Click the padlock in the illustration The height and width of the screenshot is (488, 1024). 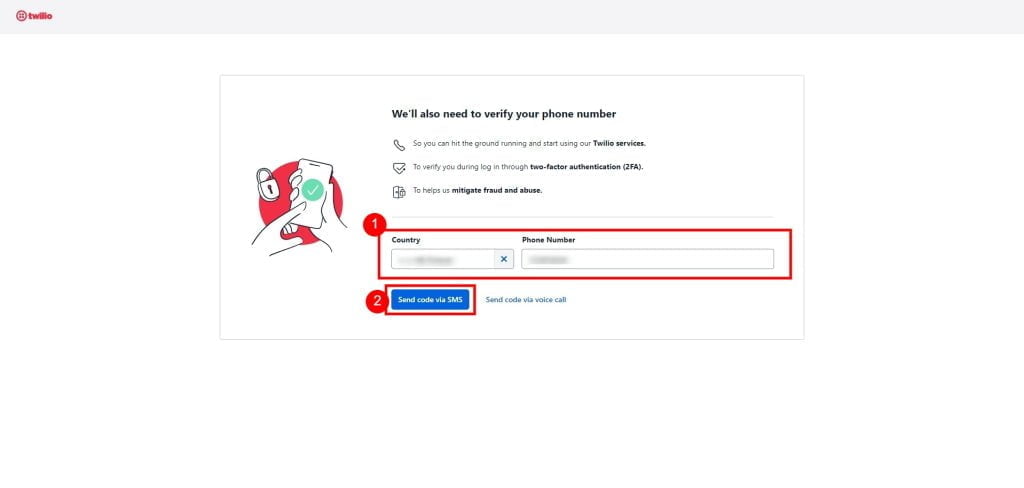point(268,183)
